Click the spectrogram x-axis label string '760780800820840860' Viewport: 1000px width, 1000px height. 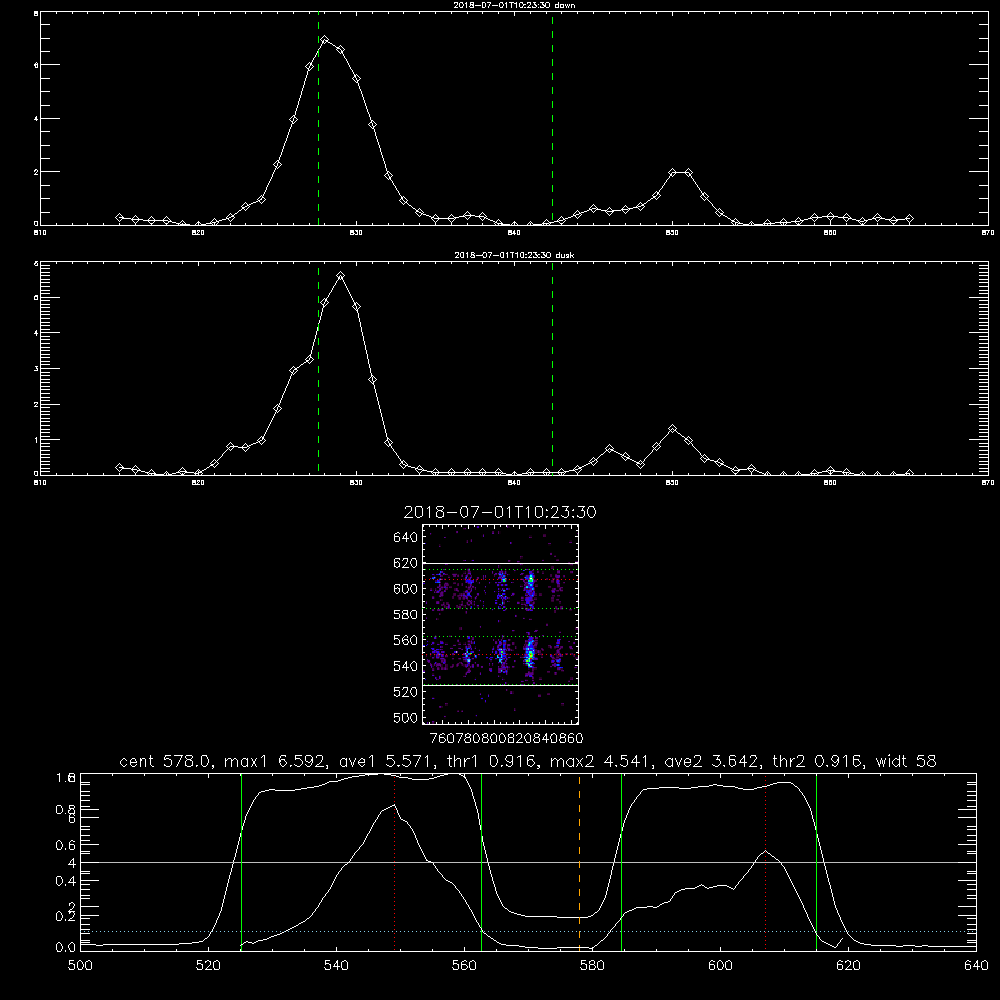point(507,739)
